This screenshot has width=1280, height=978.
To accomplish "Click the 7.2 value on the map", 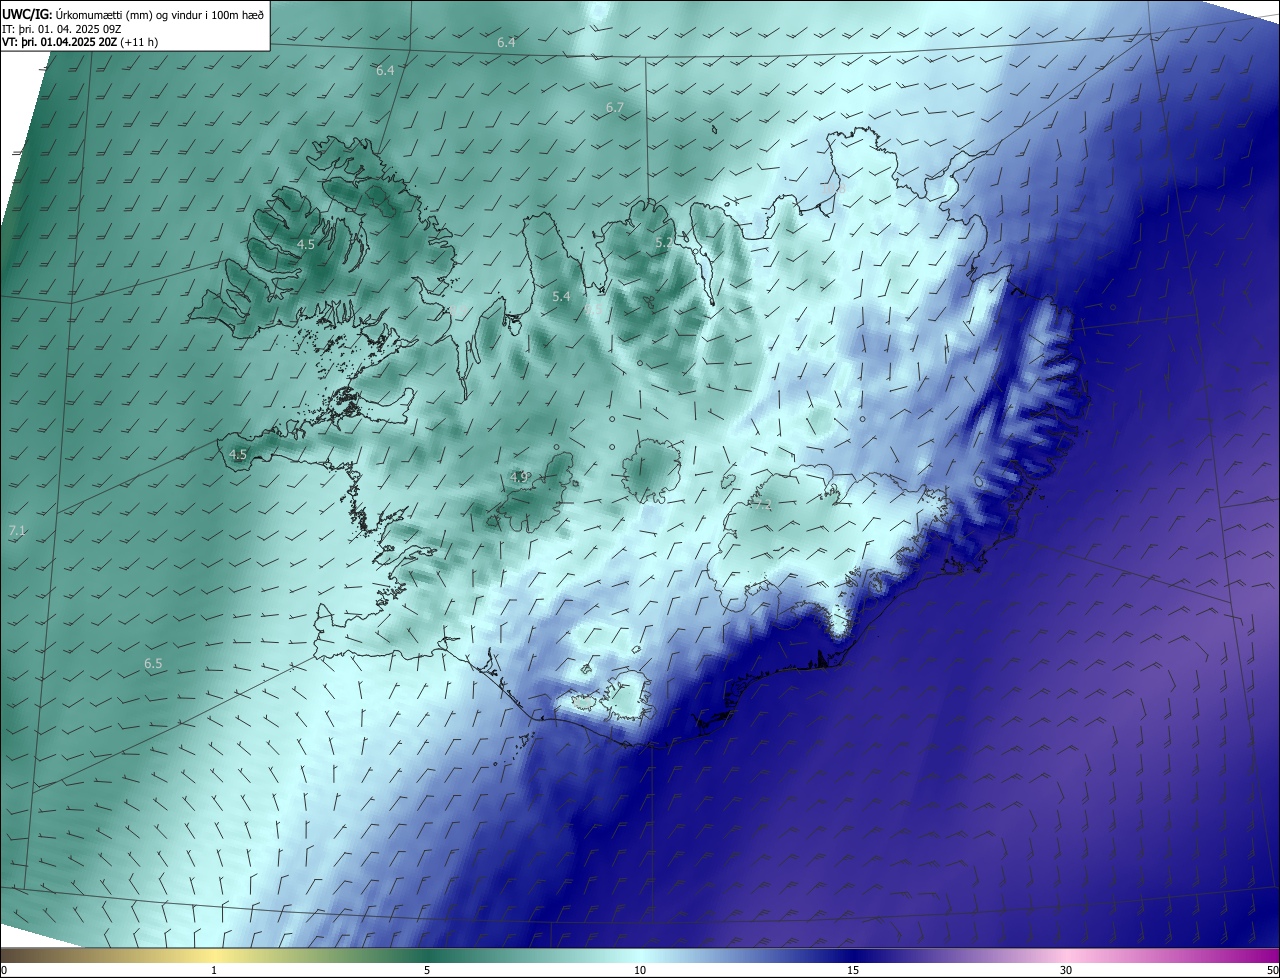I will point(763,505).
